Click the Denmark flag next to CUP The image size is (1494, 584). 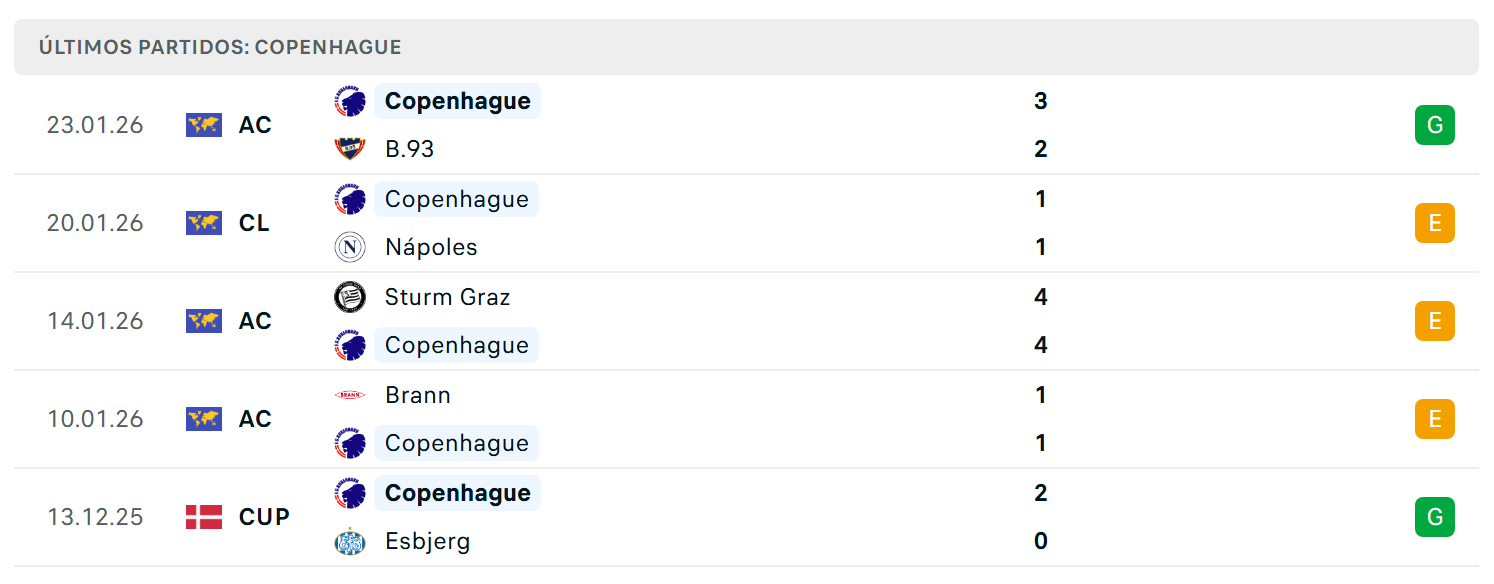coord(204,517)
